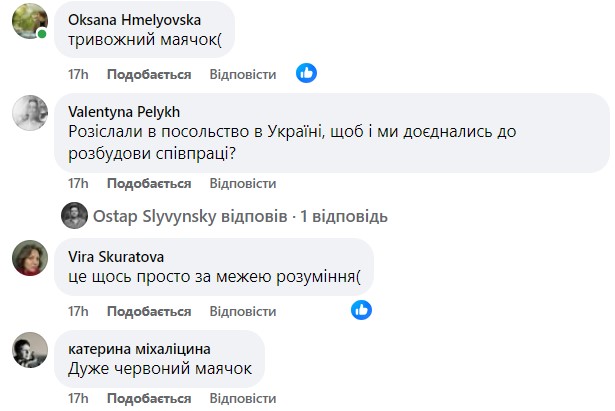
Task: Click катерина міхаліцина's profile avatar
Action: tap(30, 350)
